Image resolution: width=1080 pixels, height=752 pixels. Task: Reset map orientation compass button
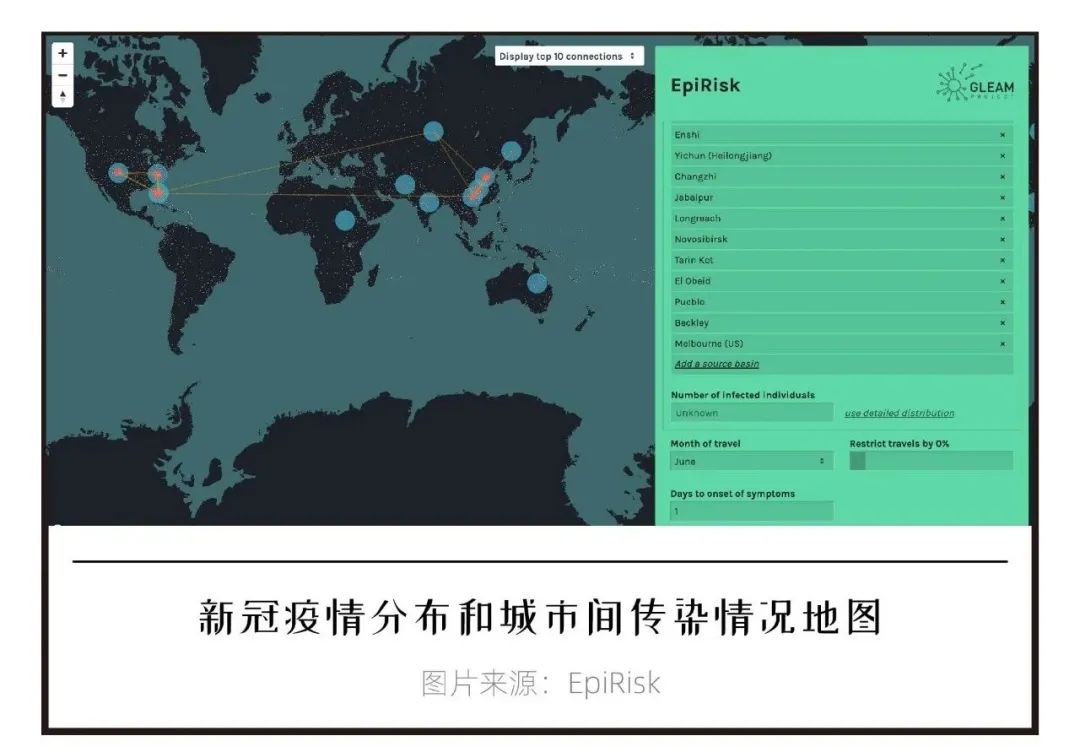(63, 96)
